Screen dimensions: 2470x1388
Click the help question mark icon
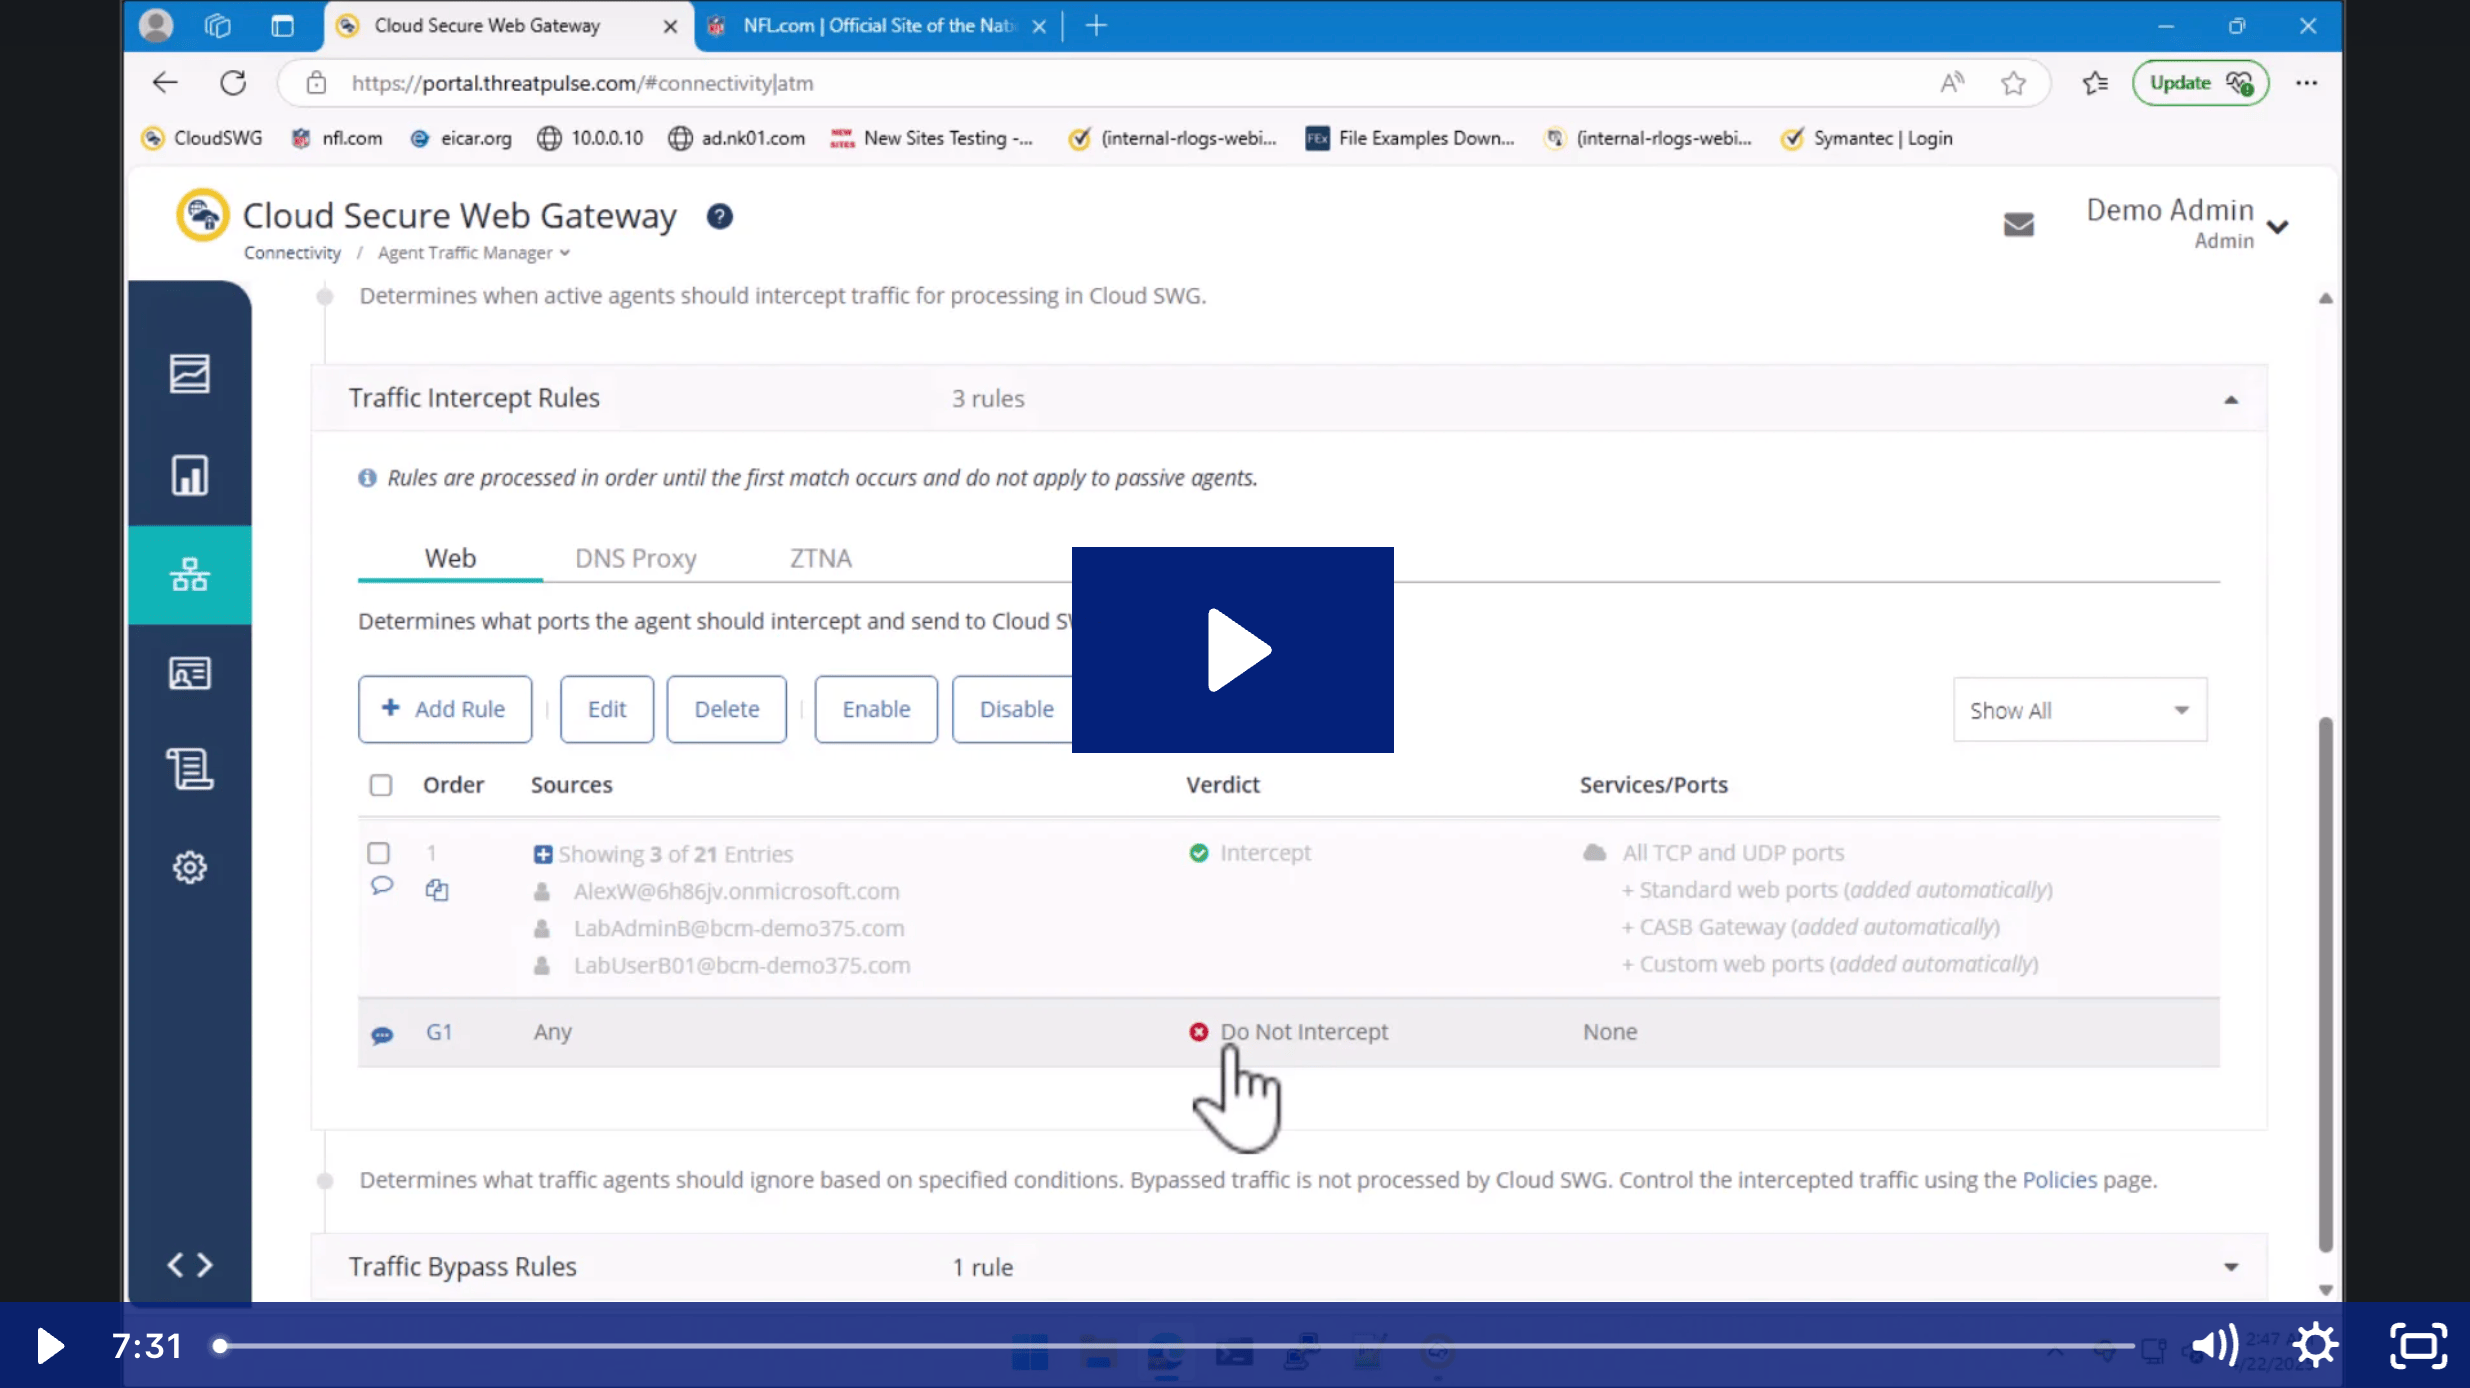pos(719,216)
